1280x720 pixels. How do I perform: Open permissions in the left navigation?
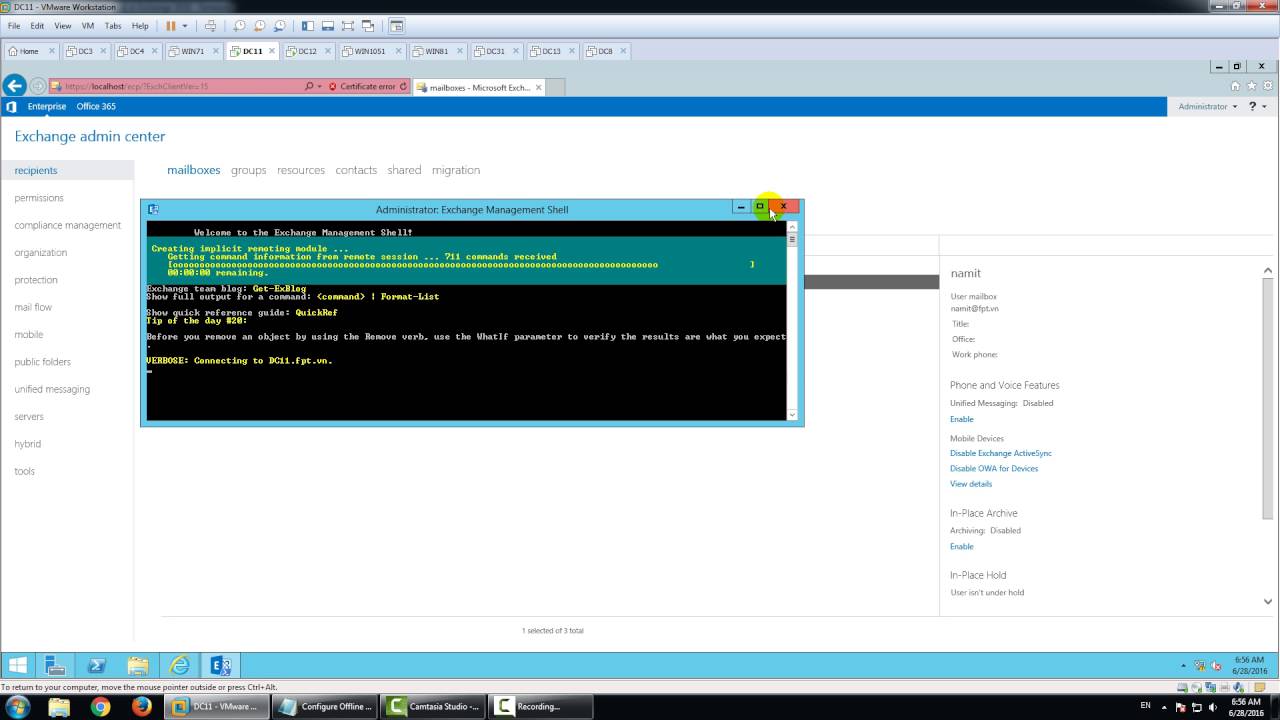[39, 198]
